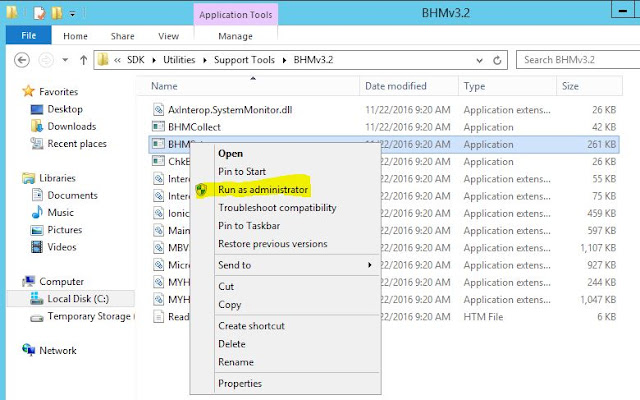The width and height of the screenshot is (640, 400).
Task: Sort by the Type column header
Action: click(x=507, y=86)
